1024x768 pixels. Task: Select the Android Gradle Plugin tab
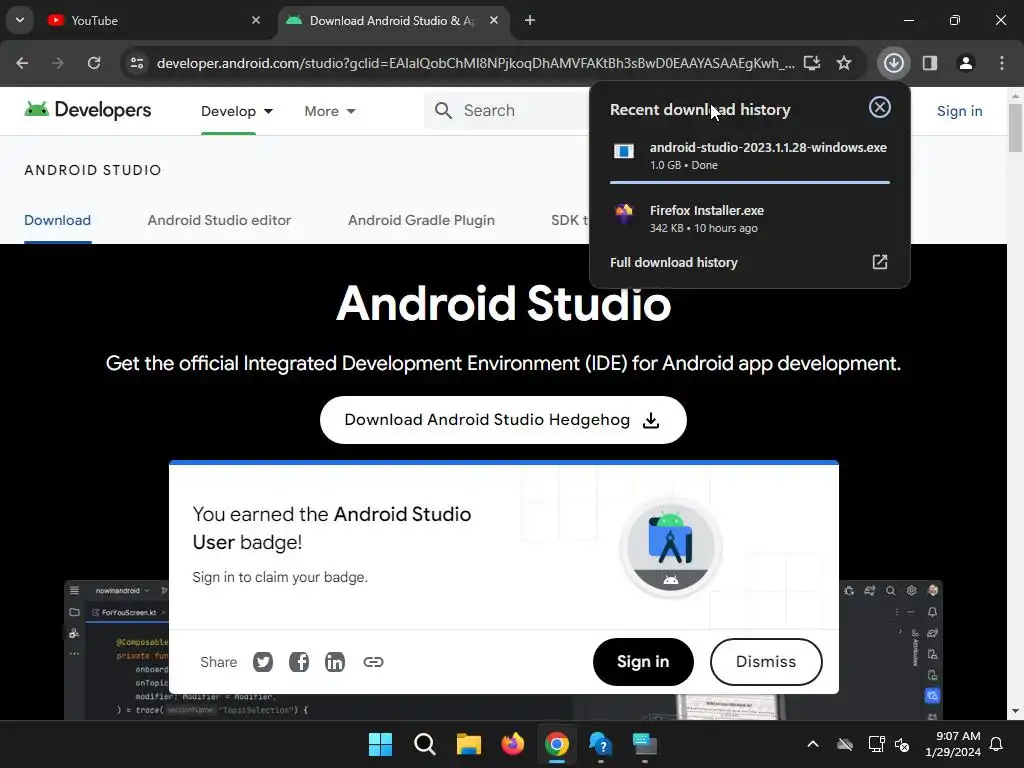[x=421, y=220]
